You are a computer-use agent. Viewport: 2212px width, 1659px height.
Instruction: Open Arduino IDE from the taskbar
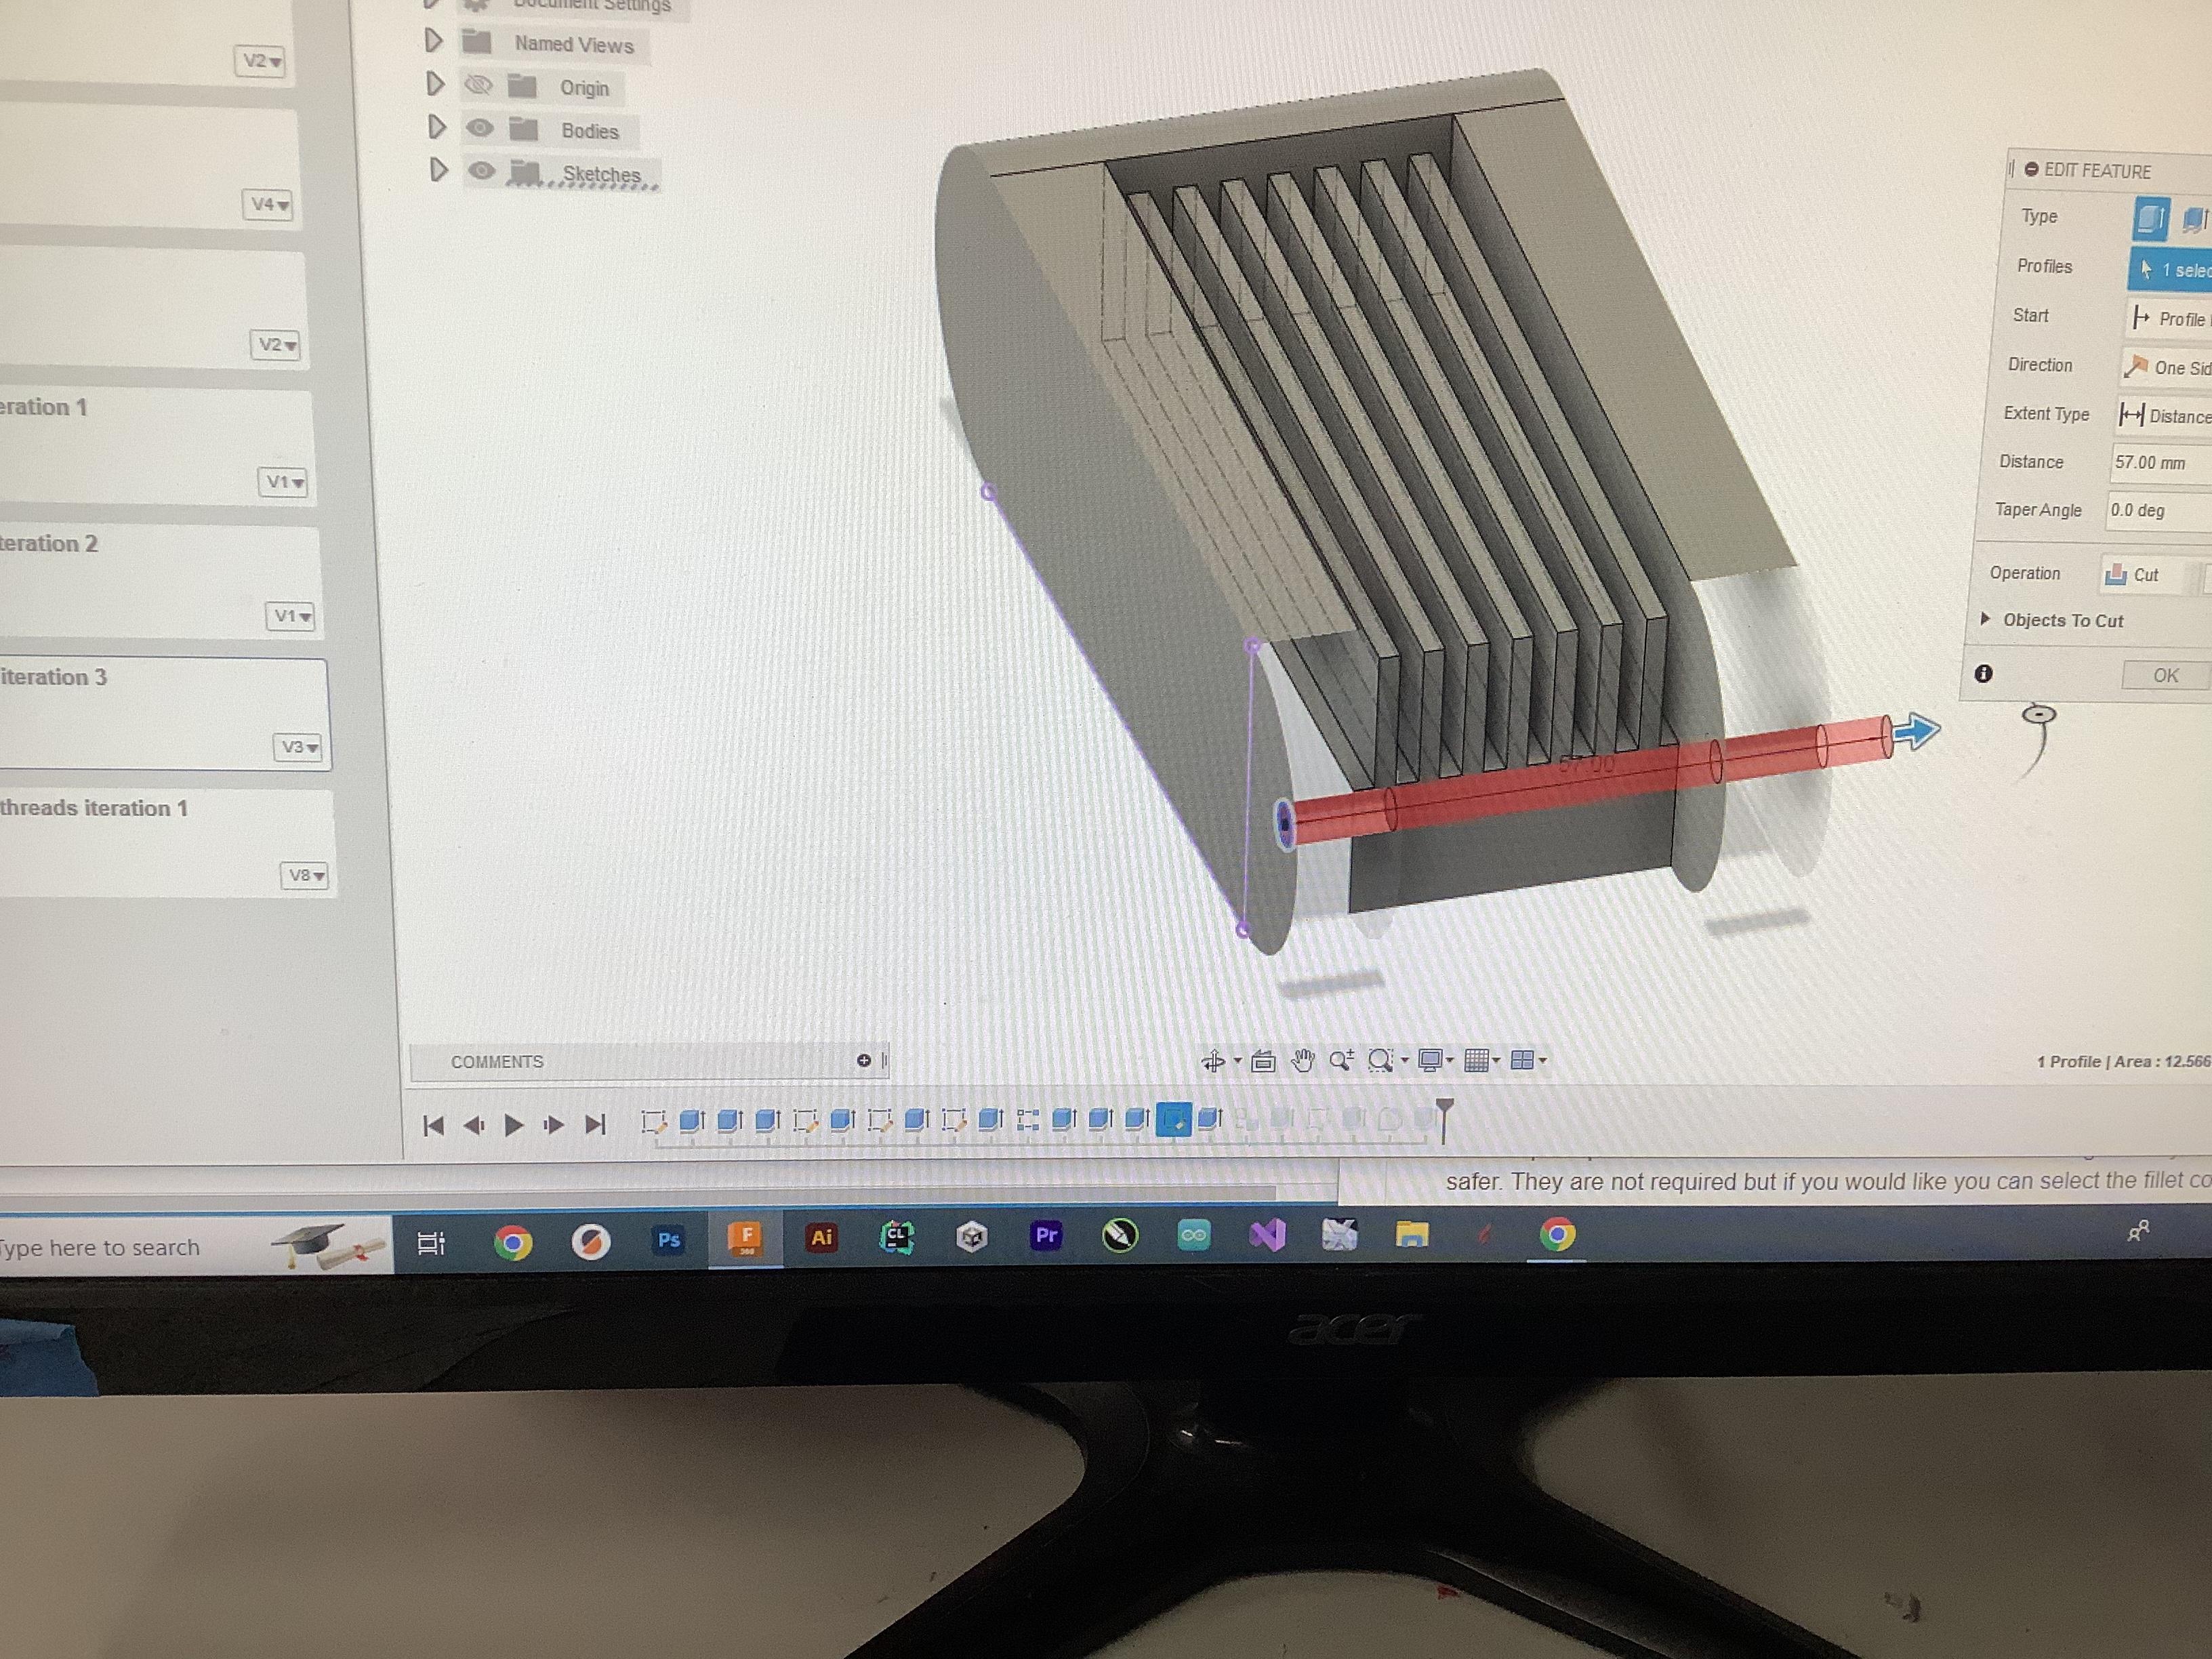[1193, 1236]
